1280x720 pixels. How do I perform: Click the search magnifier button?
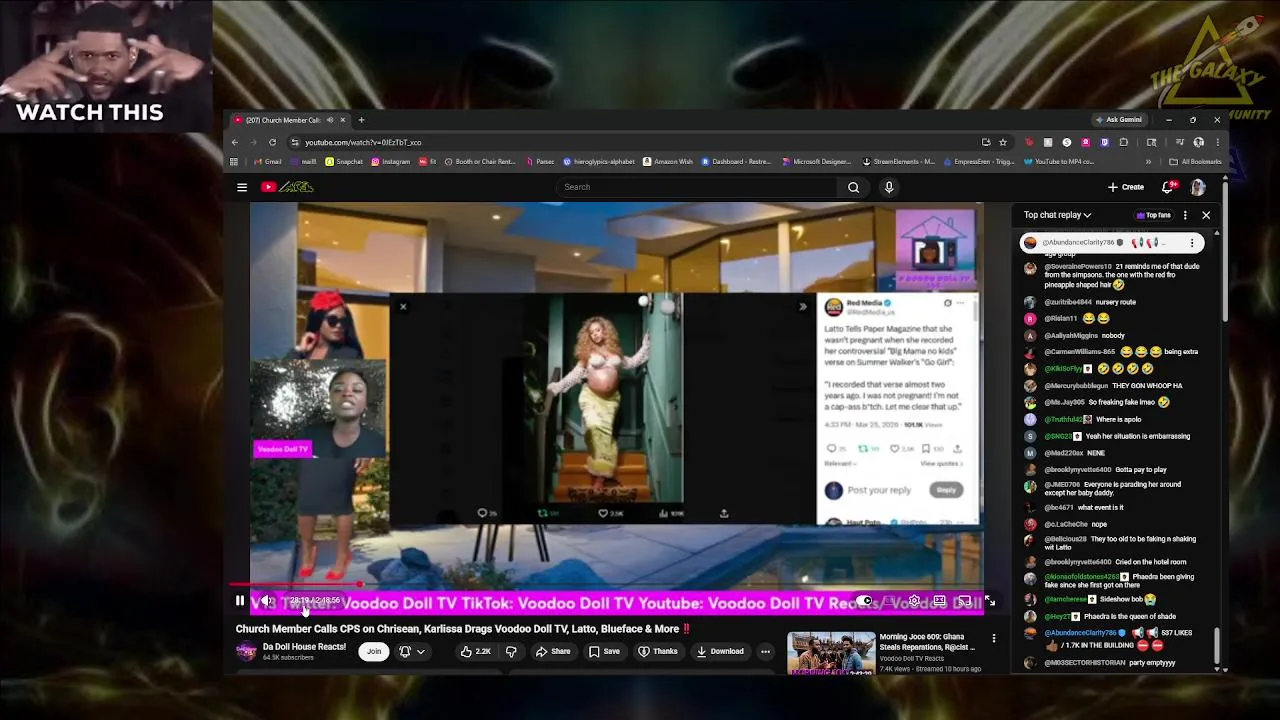coord(853,187)
